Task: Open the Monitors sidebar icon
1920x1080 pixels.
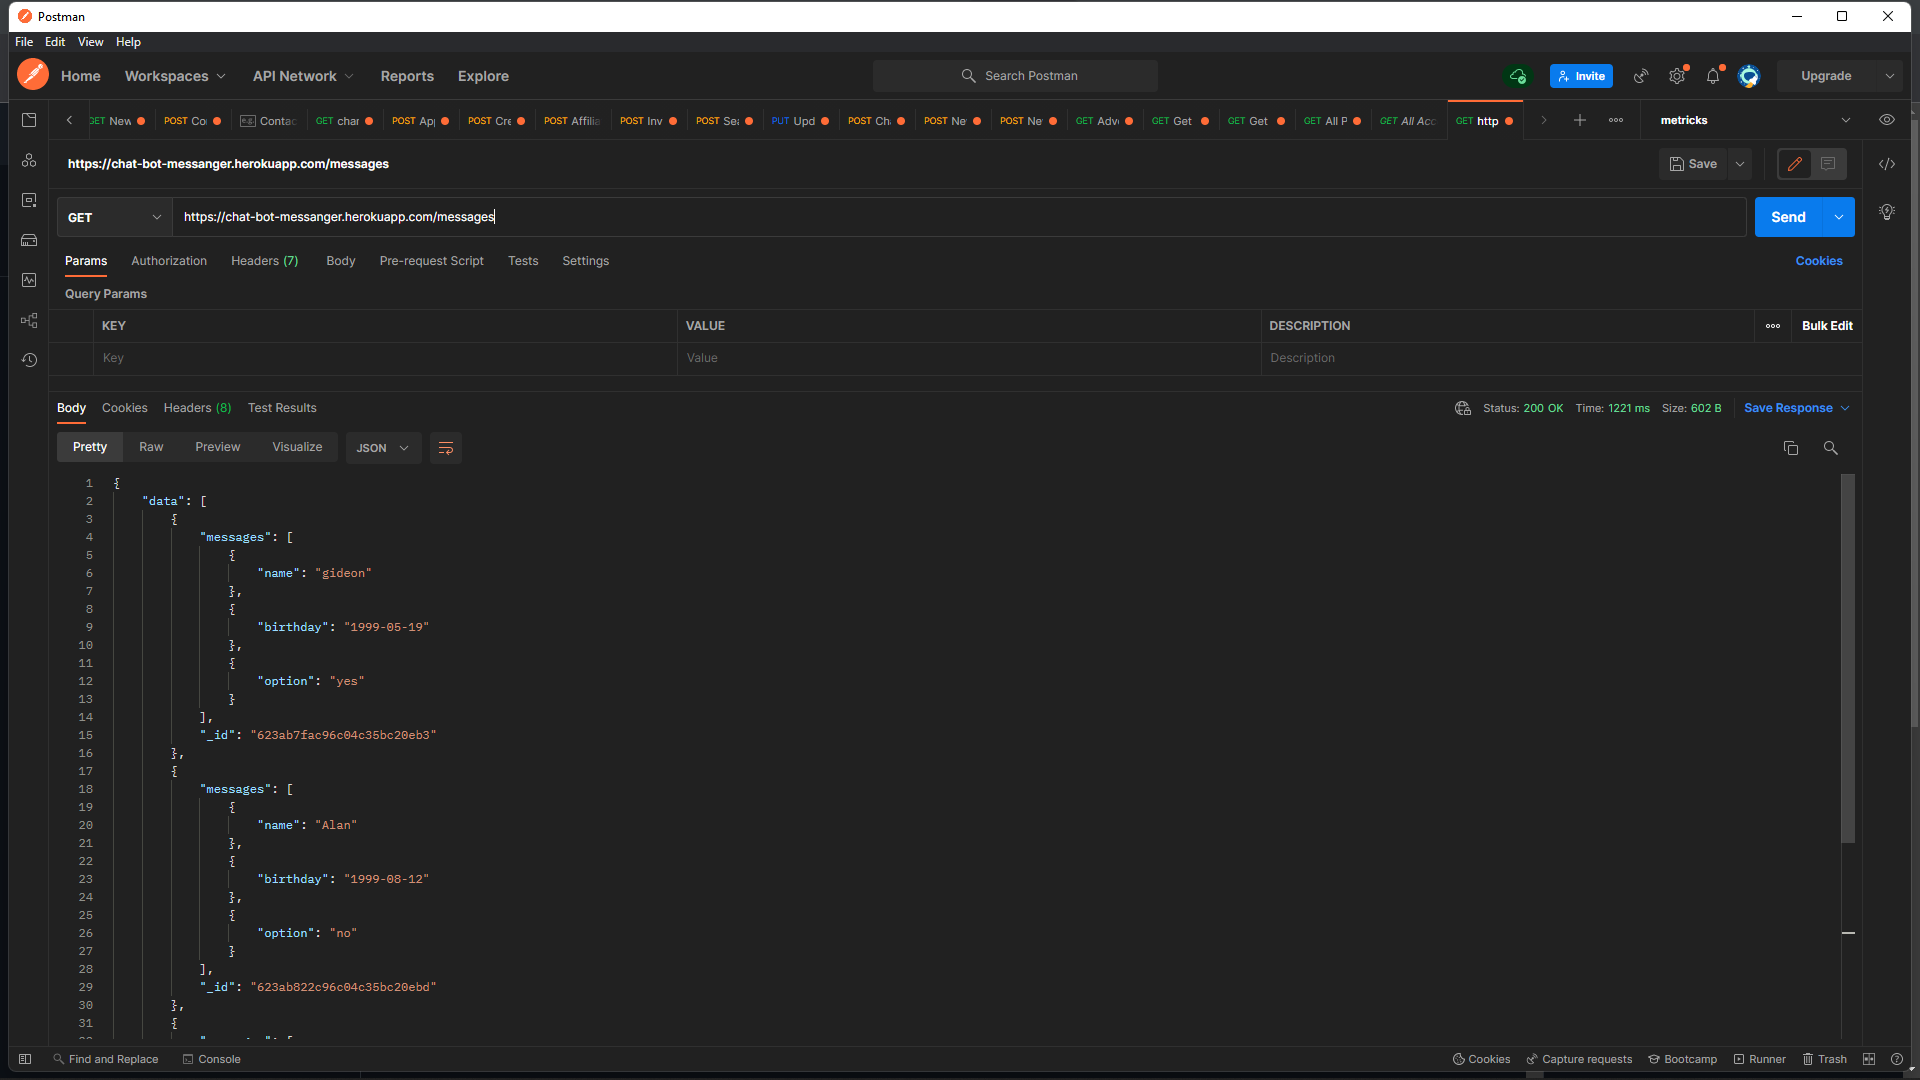Action: (29, 280)
